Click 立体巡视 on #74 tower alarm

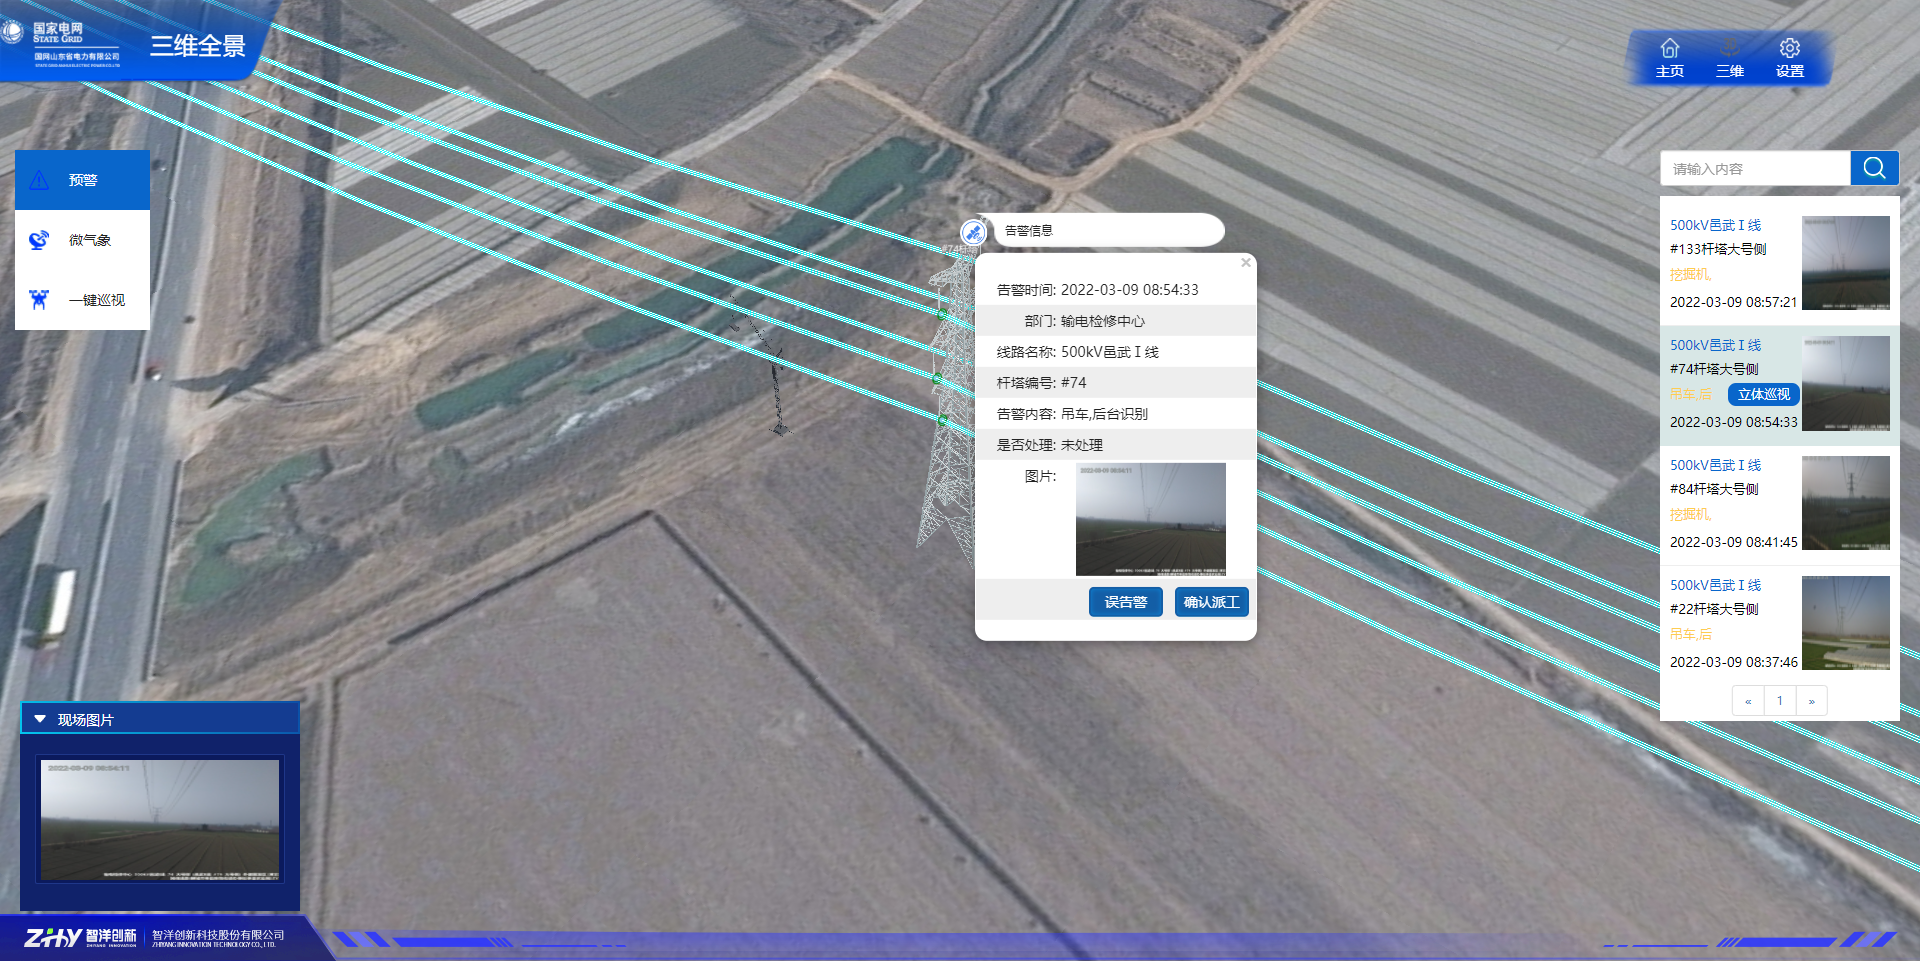pyautogui.click(x=1763, y=394)
